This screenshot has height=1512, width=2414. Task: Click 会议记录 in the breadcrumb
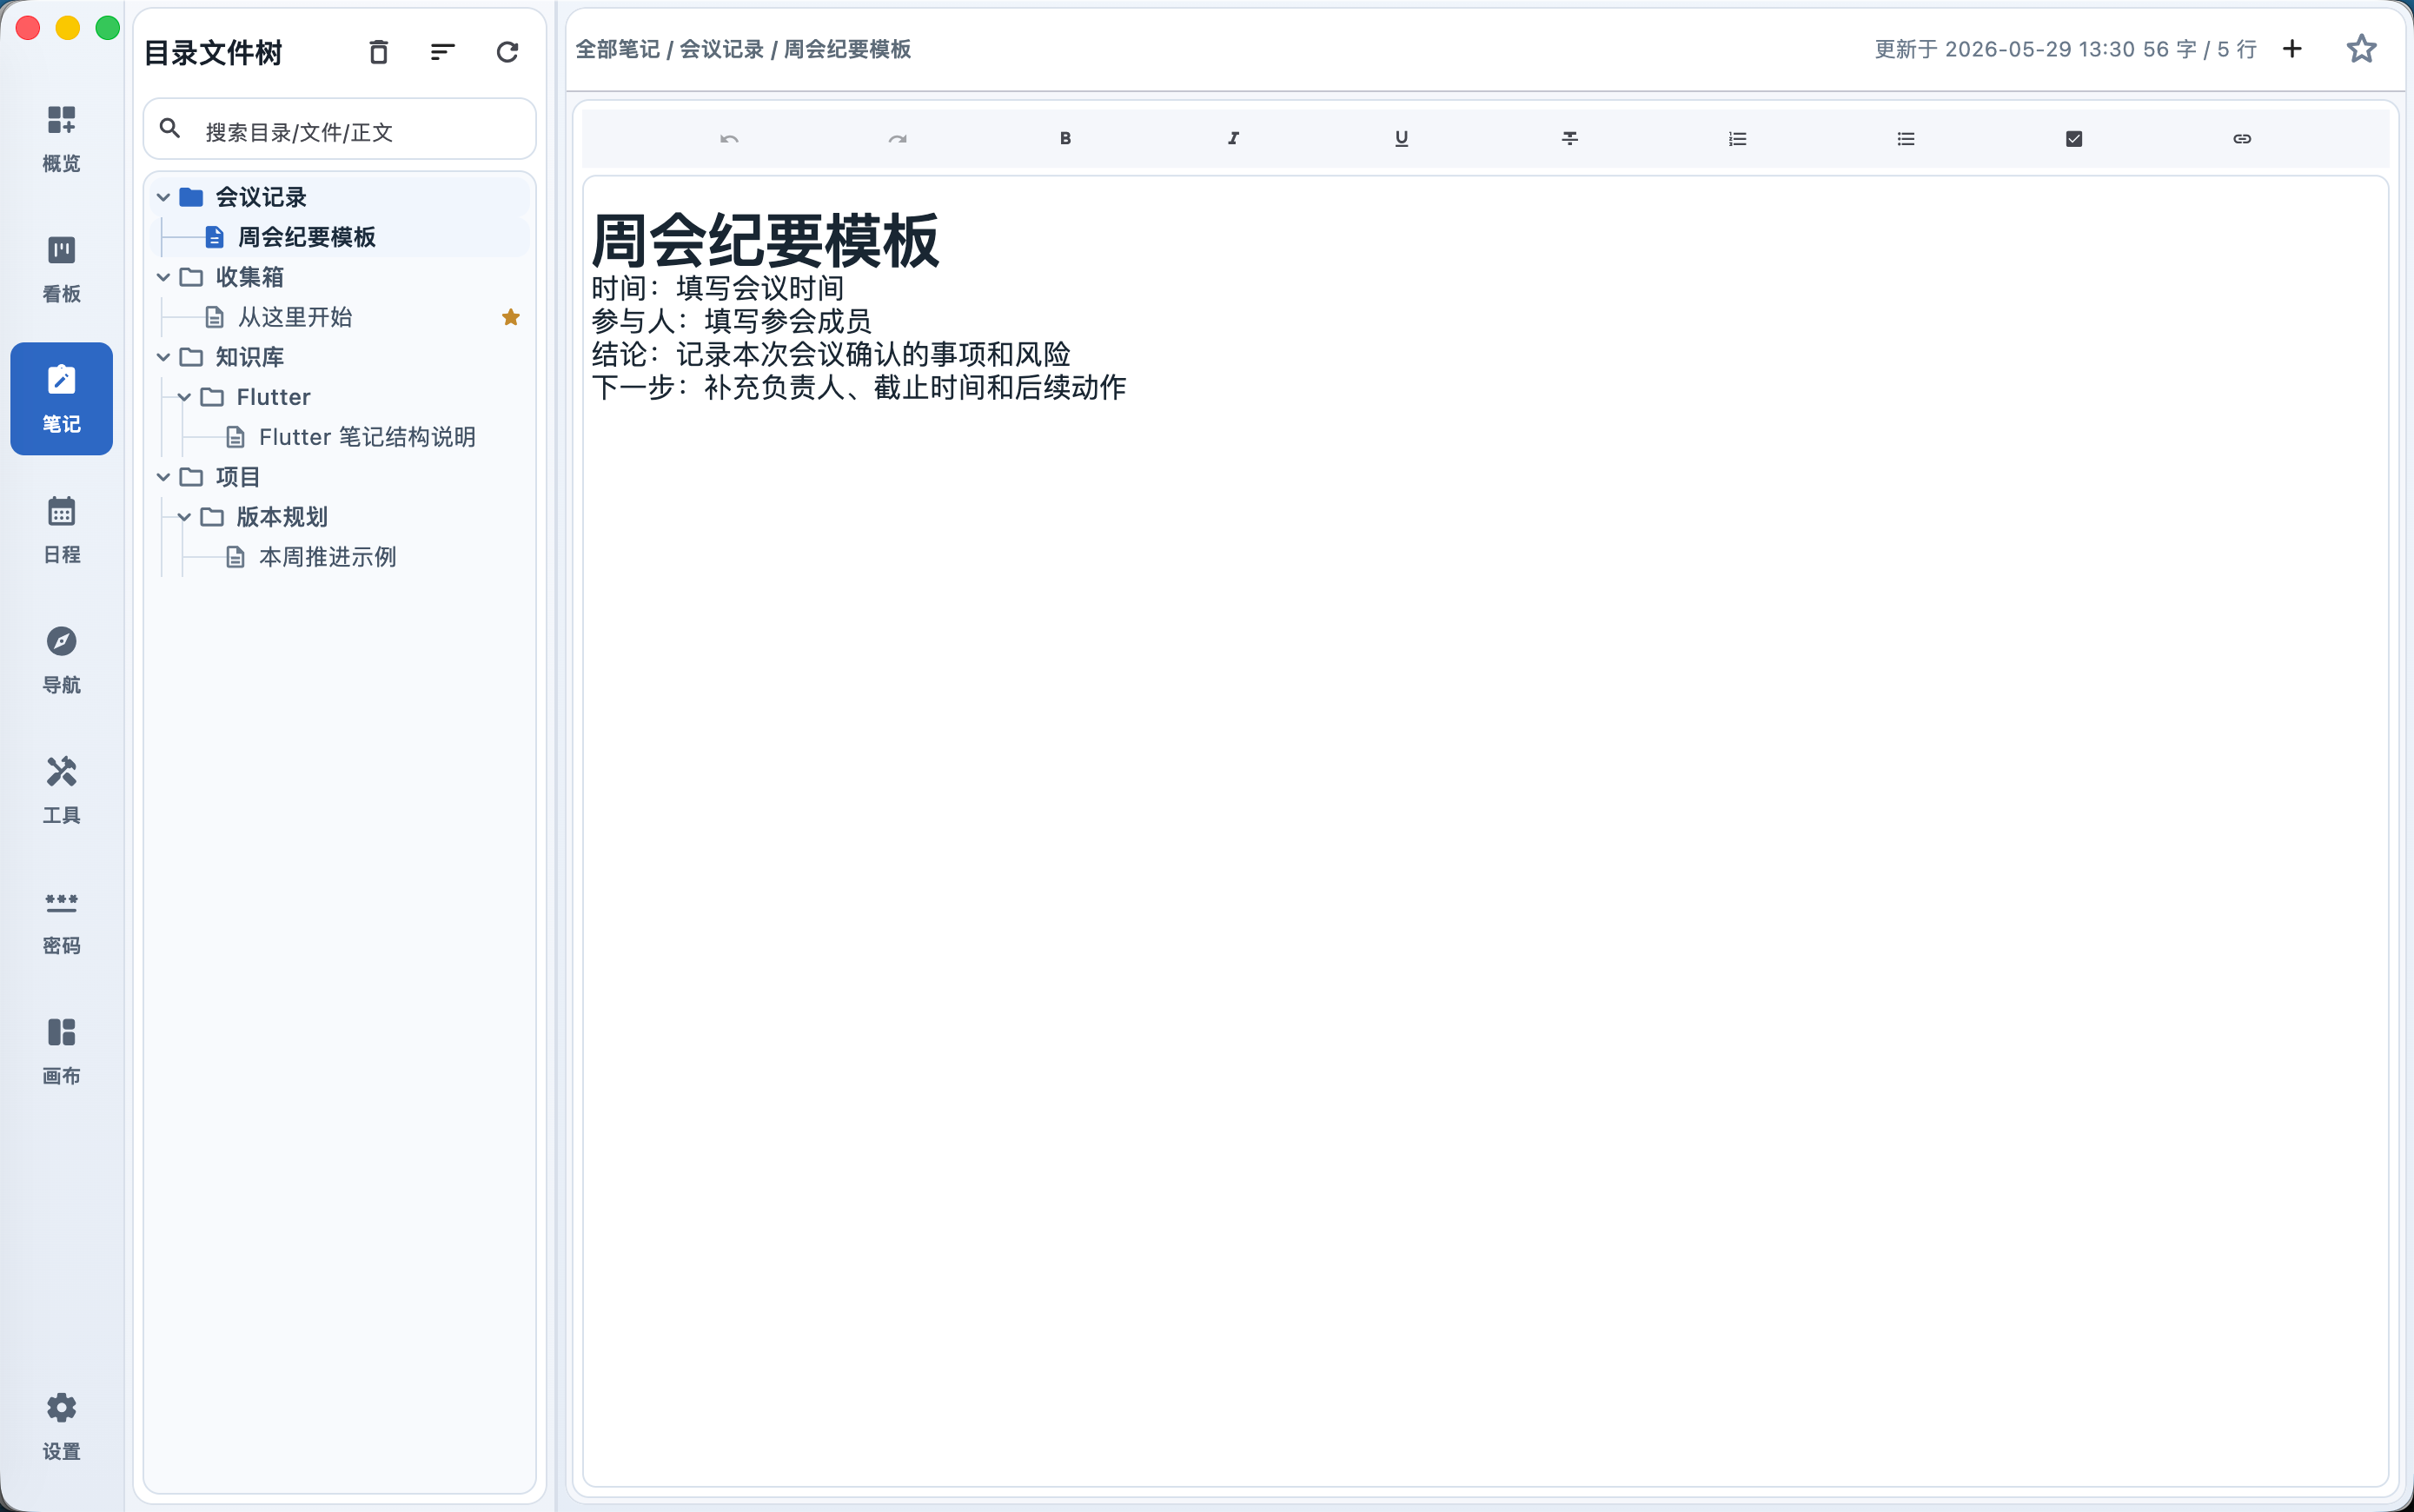click(721, 49)
